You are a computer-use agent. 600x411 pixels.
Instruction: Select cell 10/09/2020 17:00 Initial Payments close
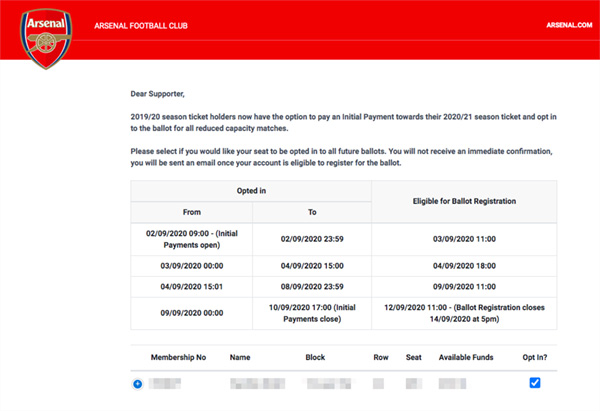click(x=312, y=313)
